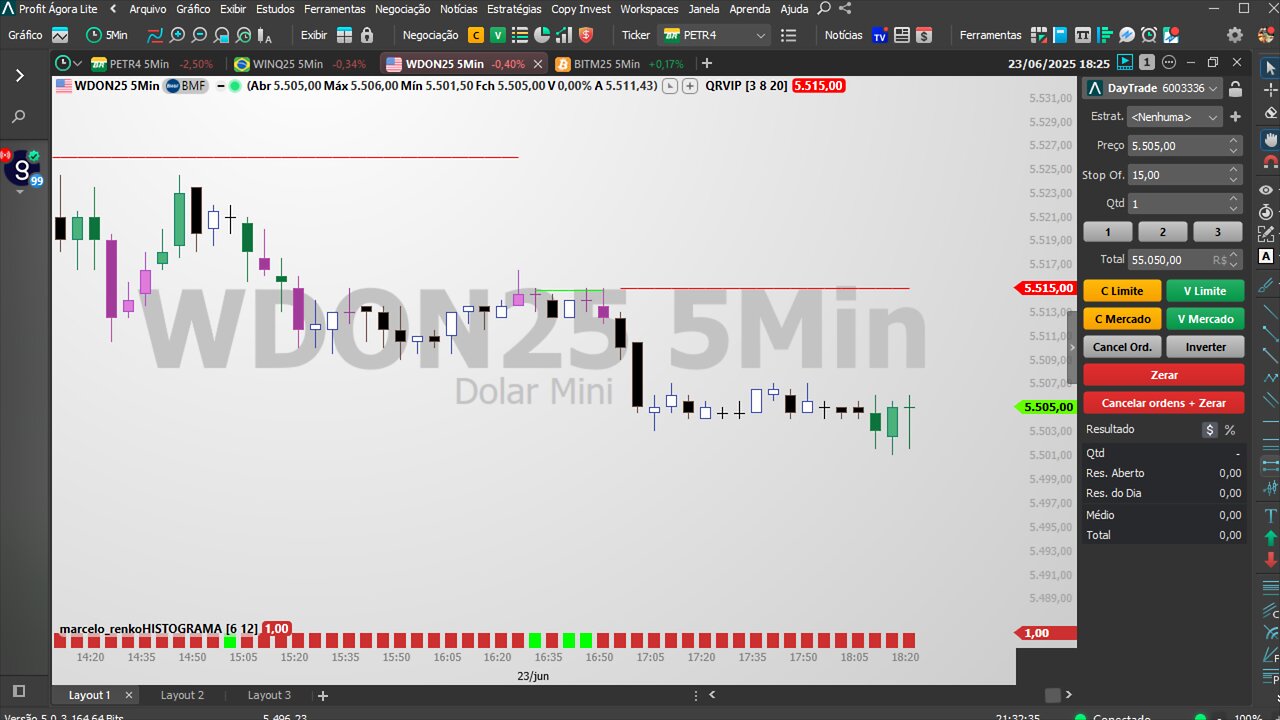
Task: Open the DayTrade 6003336 account dropdown
Action: click(x=1154, y=88)
